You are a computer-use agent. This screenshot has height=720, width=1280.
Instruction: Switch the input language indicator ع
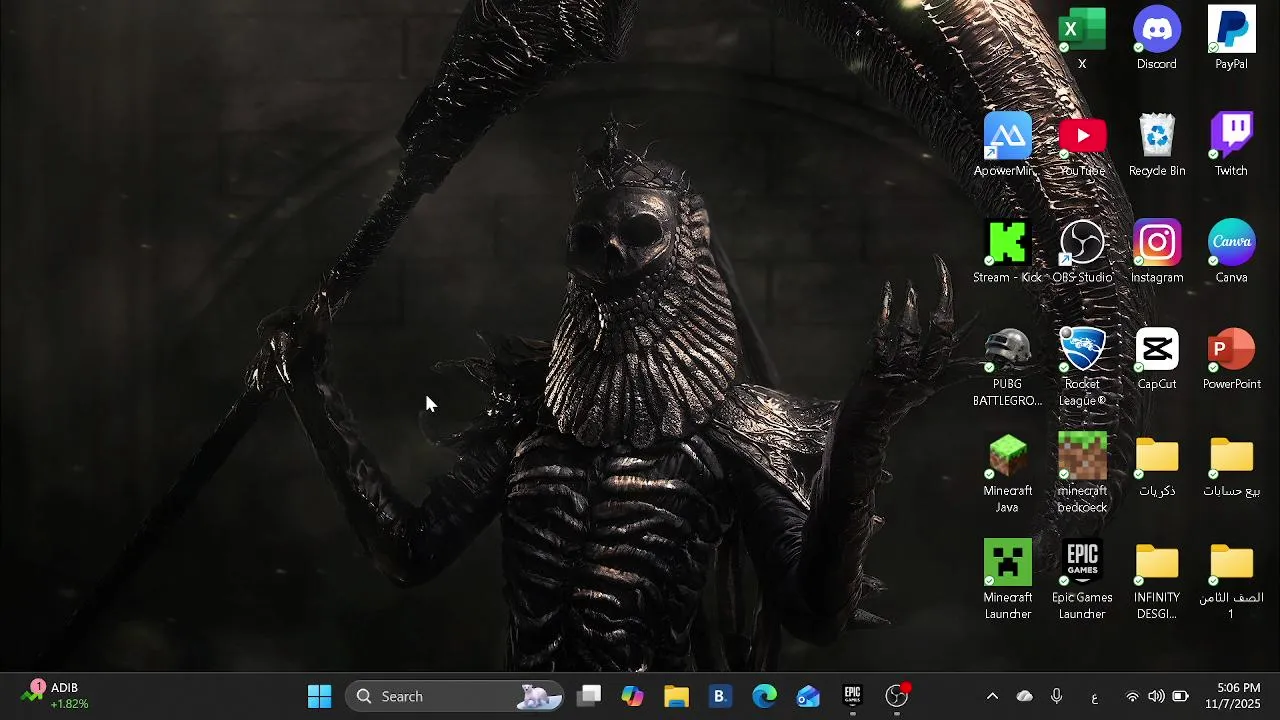coord(1094,697)
